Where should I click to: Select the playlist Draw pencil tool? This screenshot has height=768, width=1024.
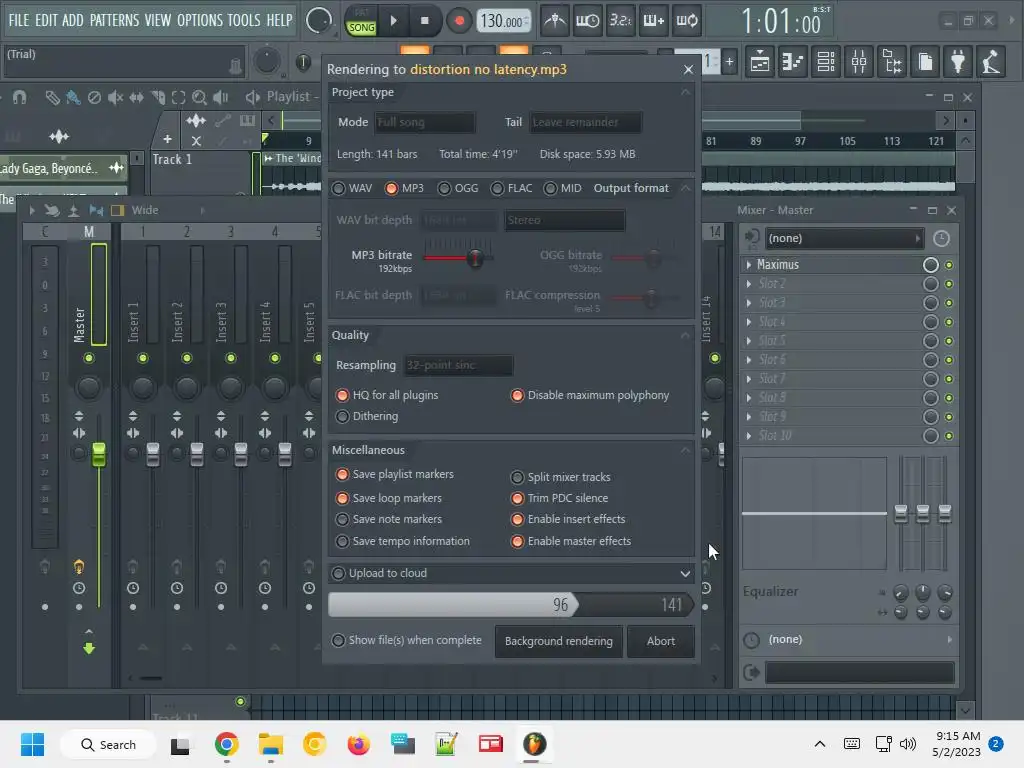click(52, 97)
